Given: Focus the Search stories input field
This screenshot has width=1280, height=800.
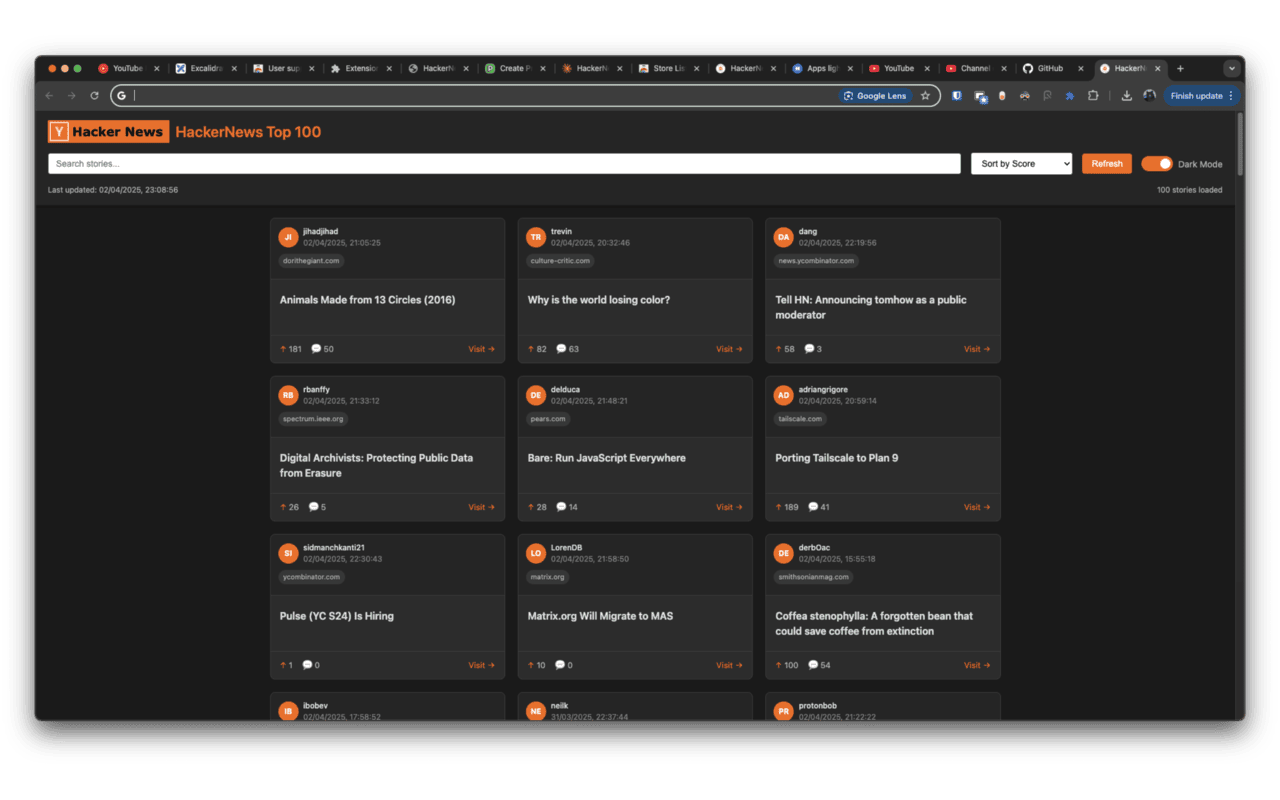Looking at the screenshot, I should [504, 164].
